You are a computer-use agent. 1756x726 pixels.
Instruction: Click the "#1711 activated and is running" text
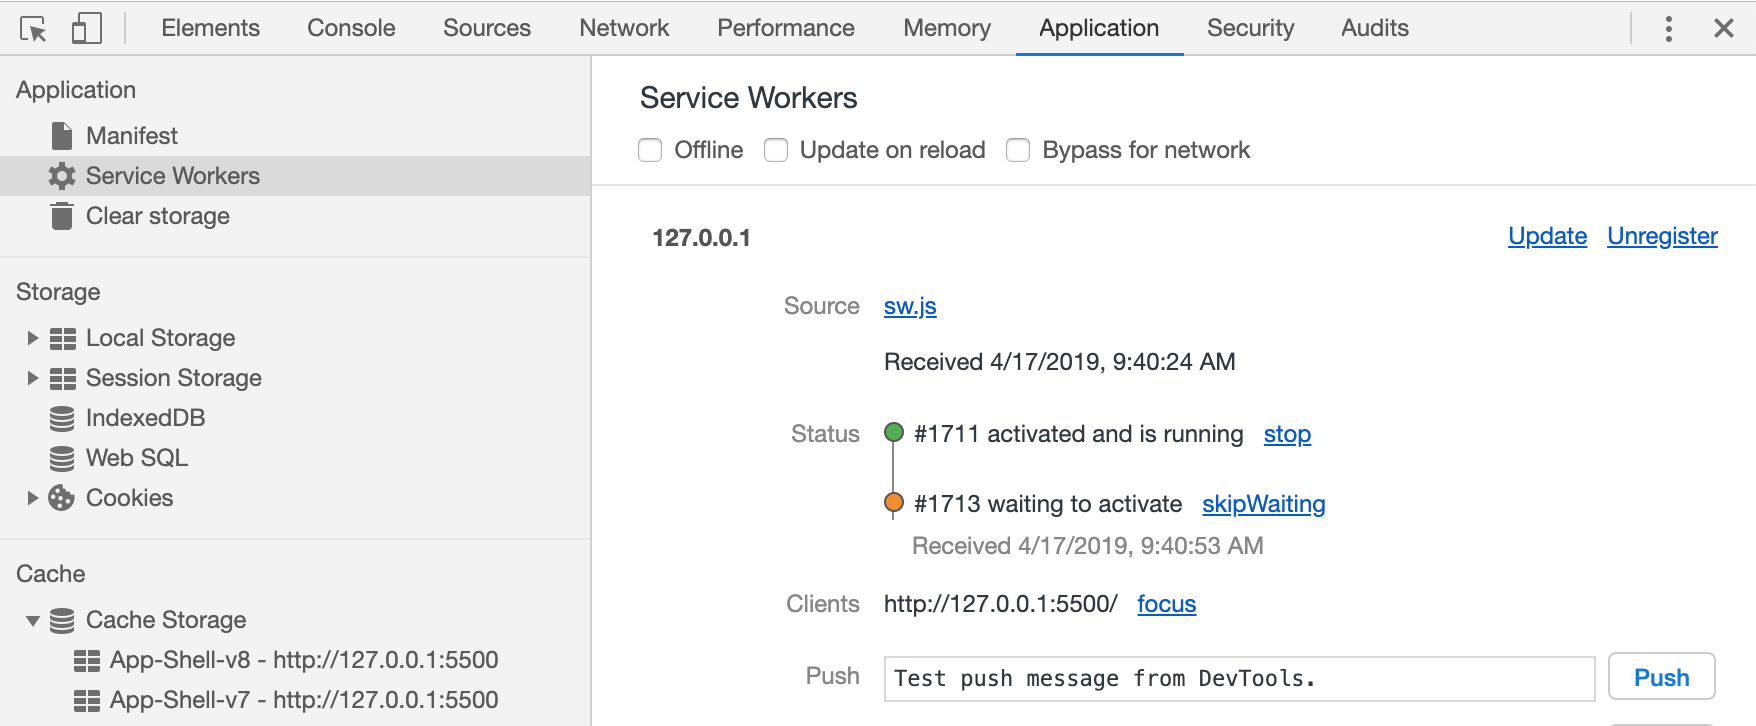(1079, 434)
